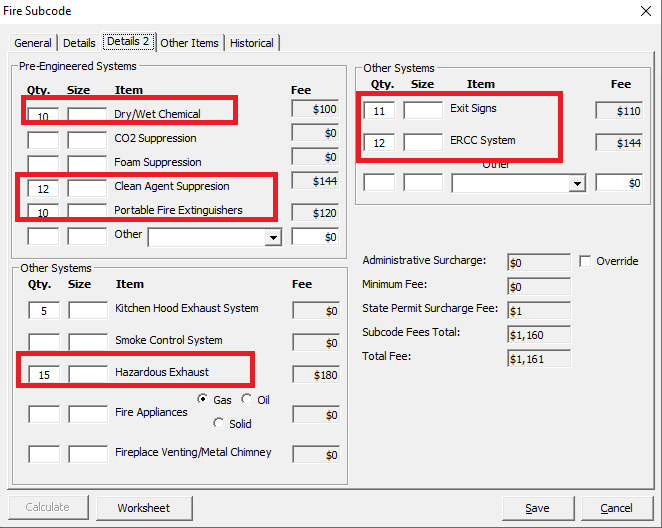Close the Fire Subcode dialog
Screen dimensions: 662x528
(x=644, y=11)
